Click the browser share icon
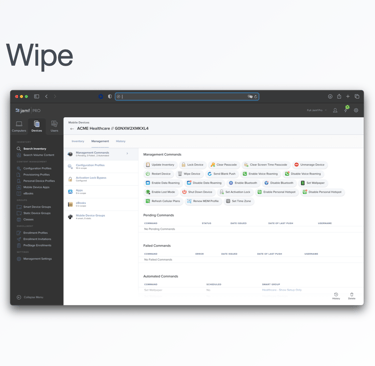Screen dimensions: 375x366 point(339,97)
